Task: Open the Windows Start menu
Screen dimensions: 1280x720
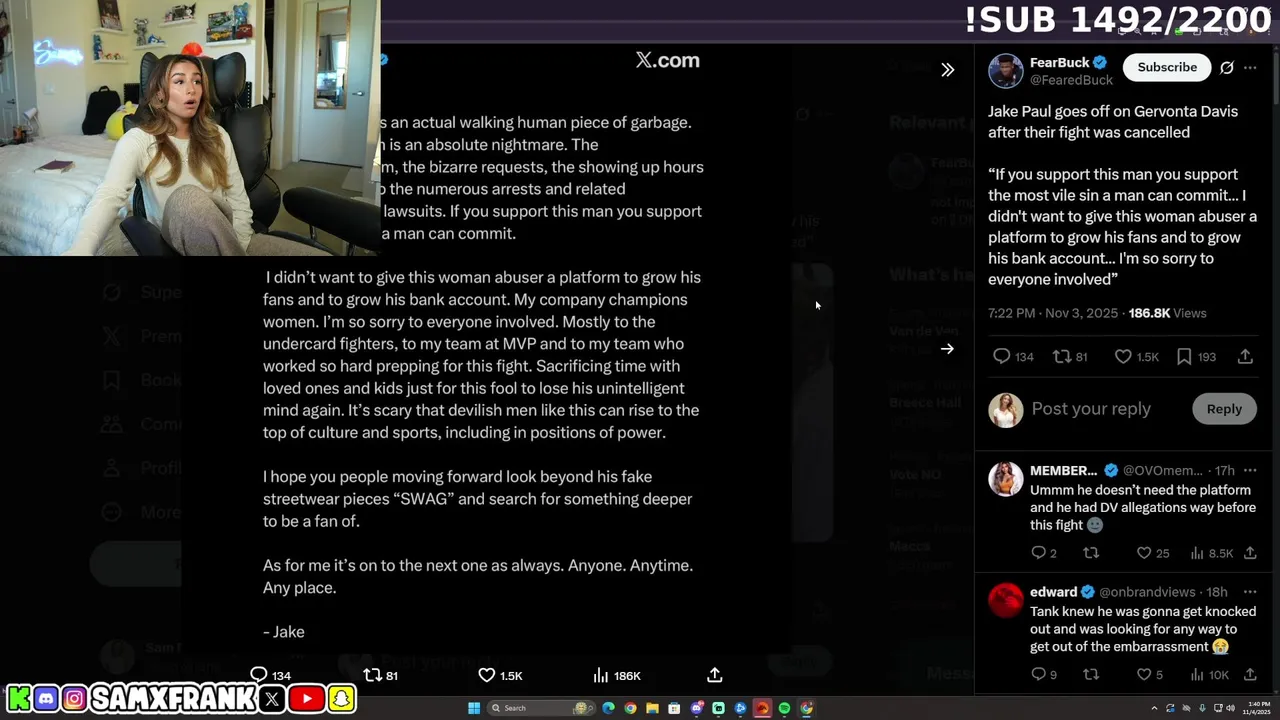Action: (x=474, y=708)
